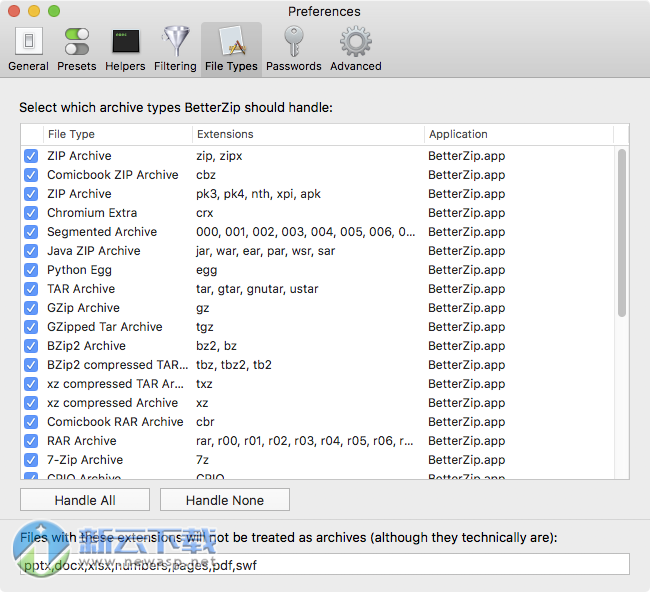The width and height of the screenshot is (650, 592).
Task: Click the 'cbr' extensions cell
Action: pyautogui.click(x=205, y=422)
